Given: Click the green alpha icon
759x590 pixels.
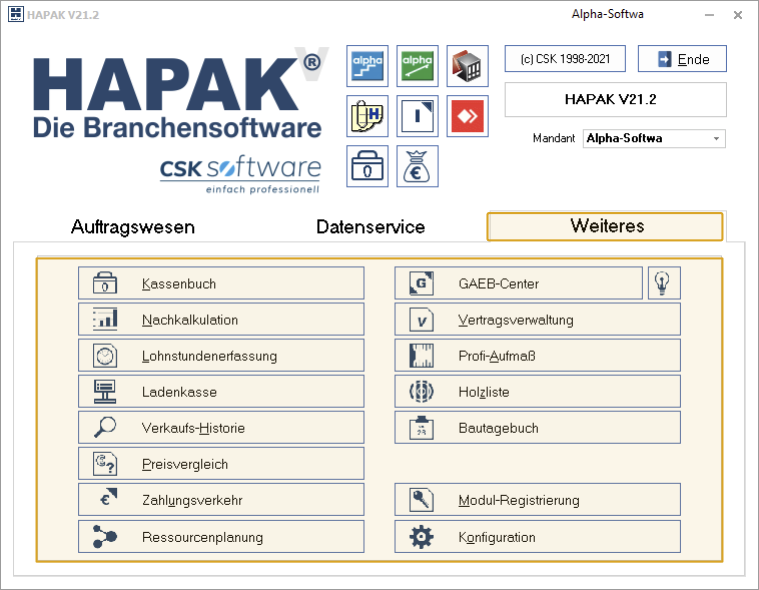Looking at the screenshot, I should coord(417,66).
